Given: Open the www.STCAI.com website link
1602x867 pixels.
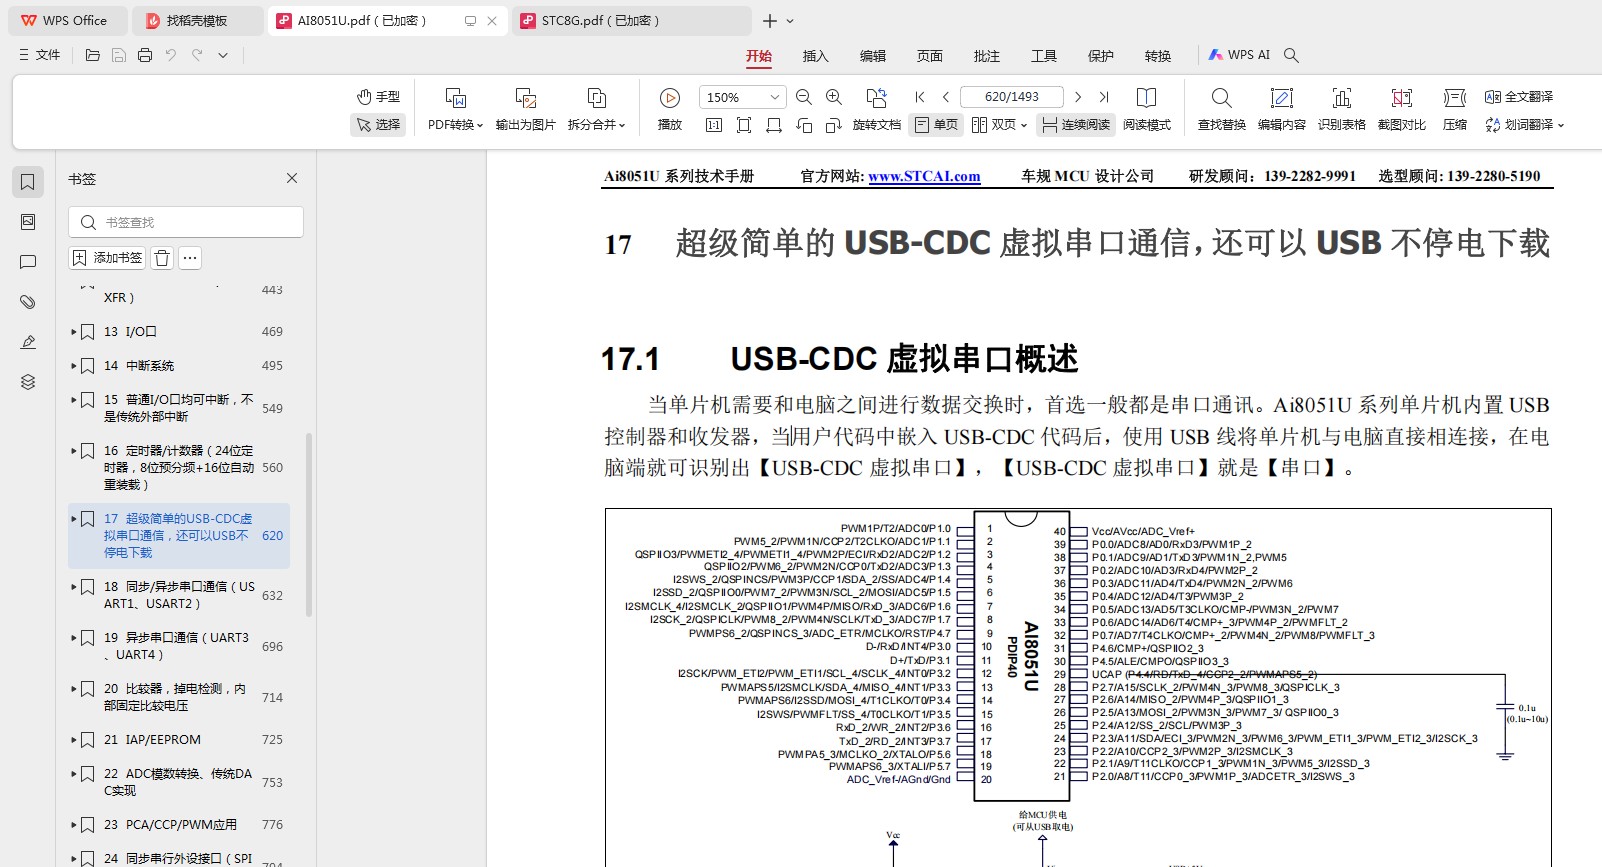Looking at the screenshot, I should 924,176.
